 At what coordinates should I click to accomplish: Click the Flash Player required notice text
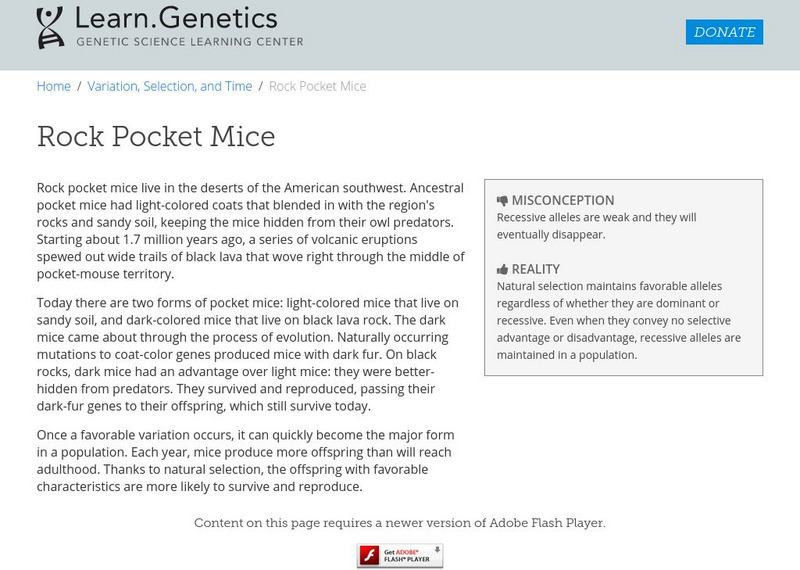[x=399, y=522]
